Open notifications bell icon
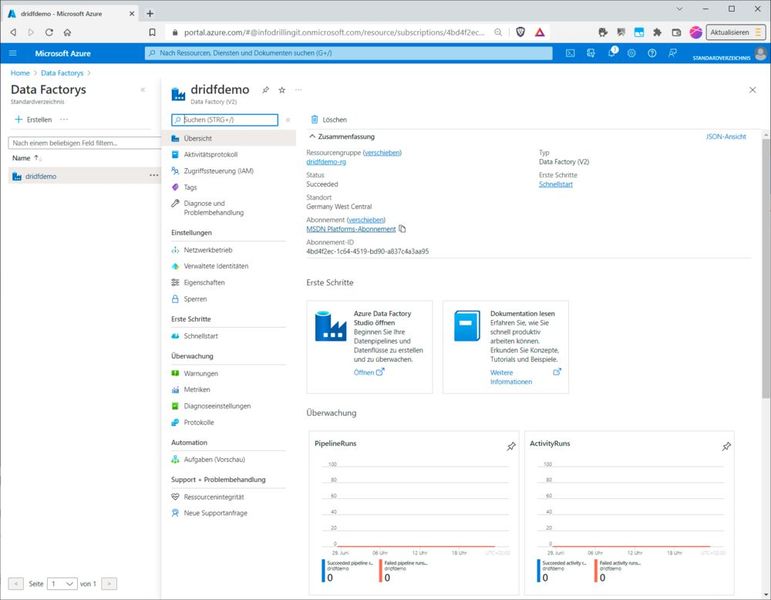The image size is (771, 600). 611,53
